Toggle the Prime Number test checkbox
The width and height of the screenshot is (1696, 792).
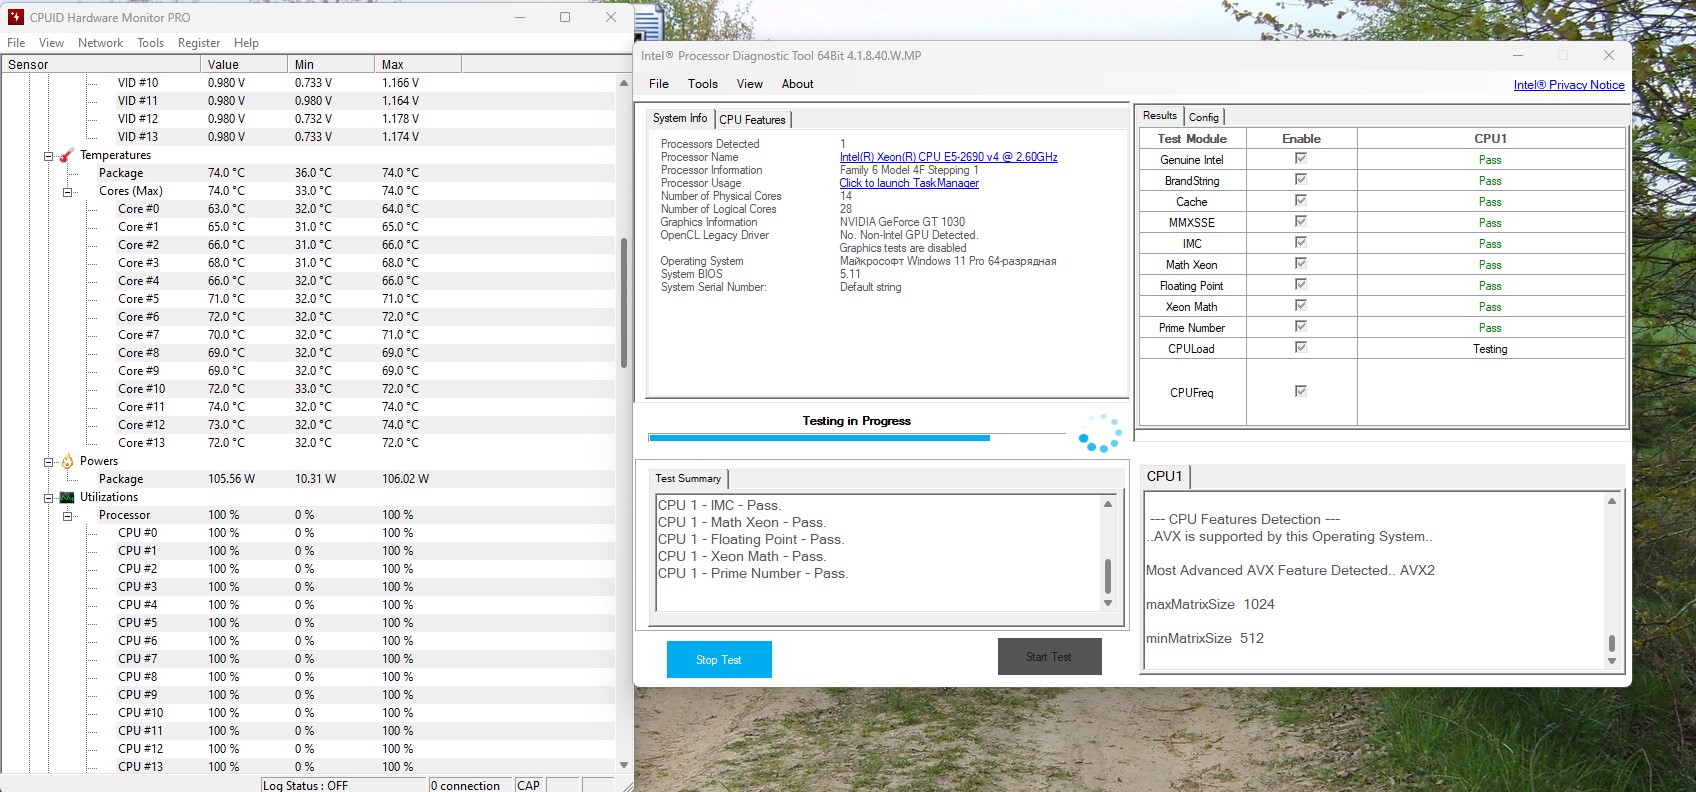click(1301, 327)
